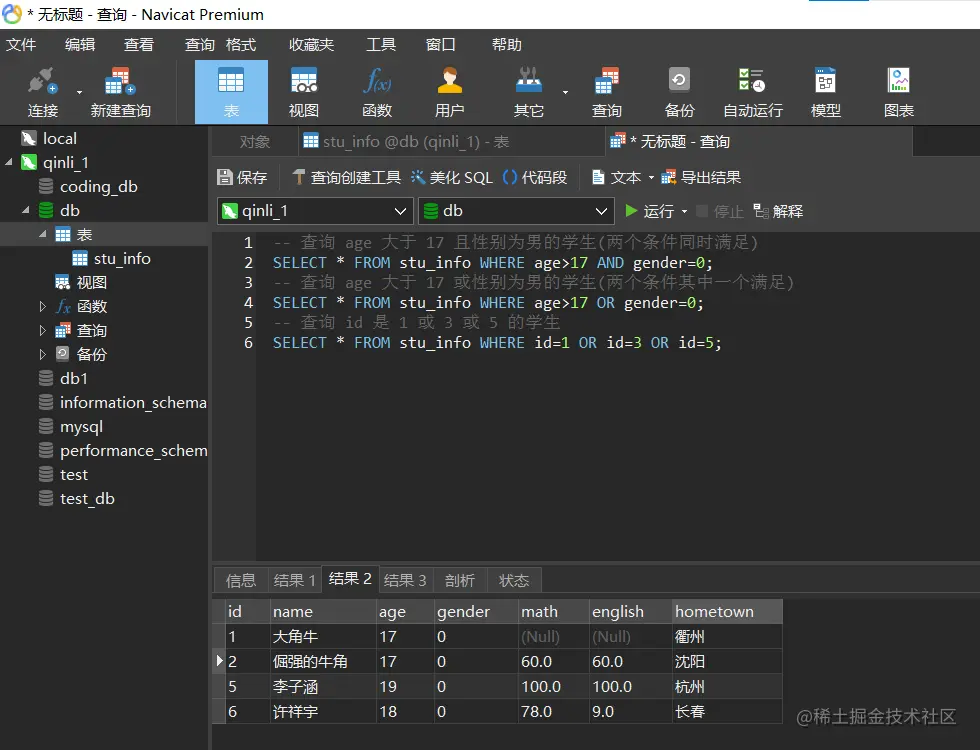Image resolution: width=980 pixels, height=750 pixels.
Task: Click the english column header
Action: (631, 612)
